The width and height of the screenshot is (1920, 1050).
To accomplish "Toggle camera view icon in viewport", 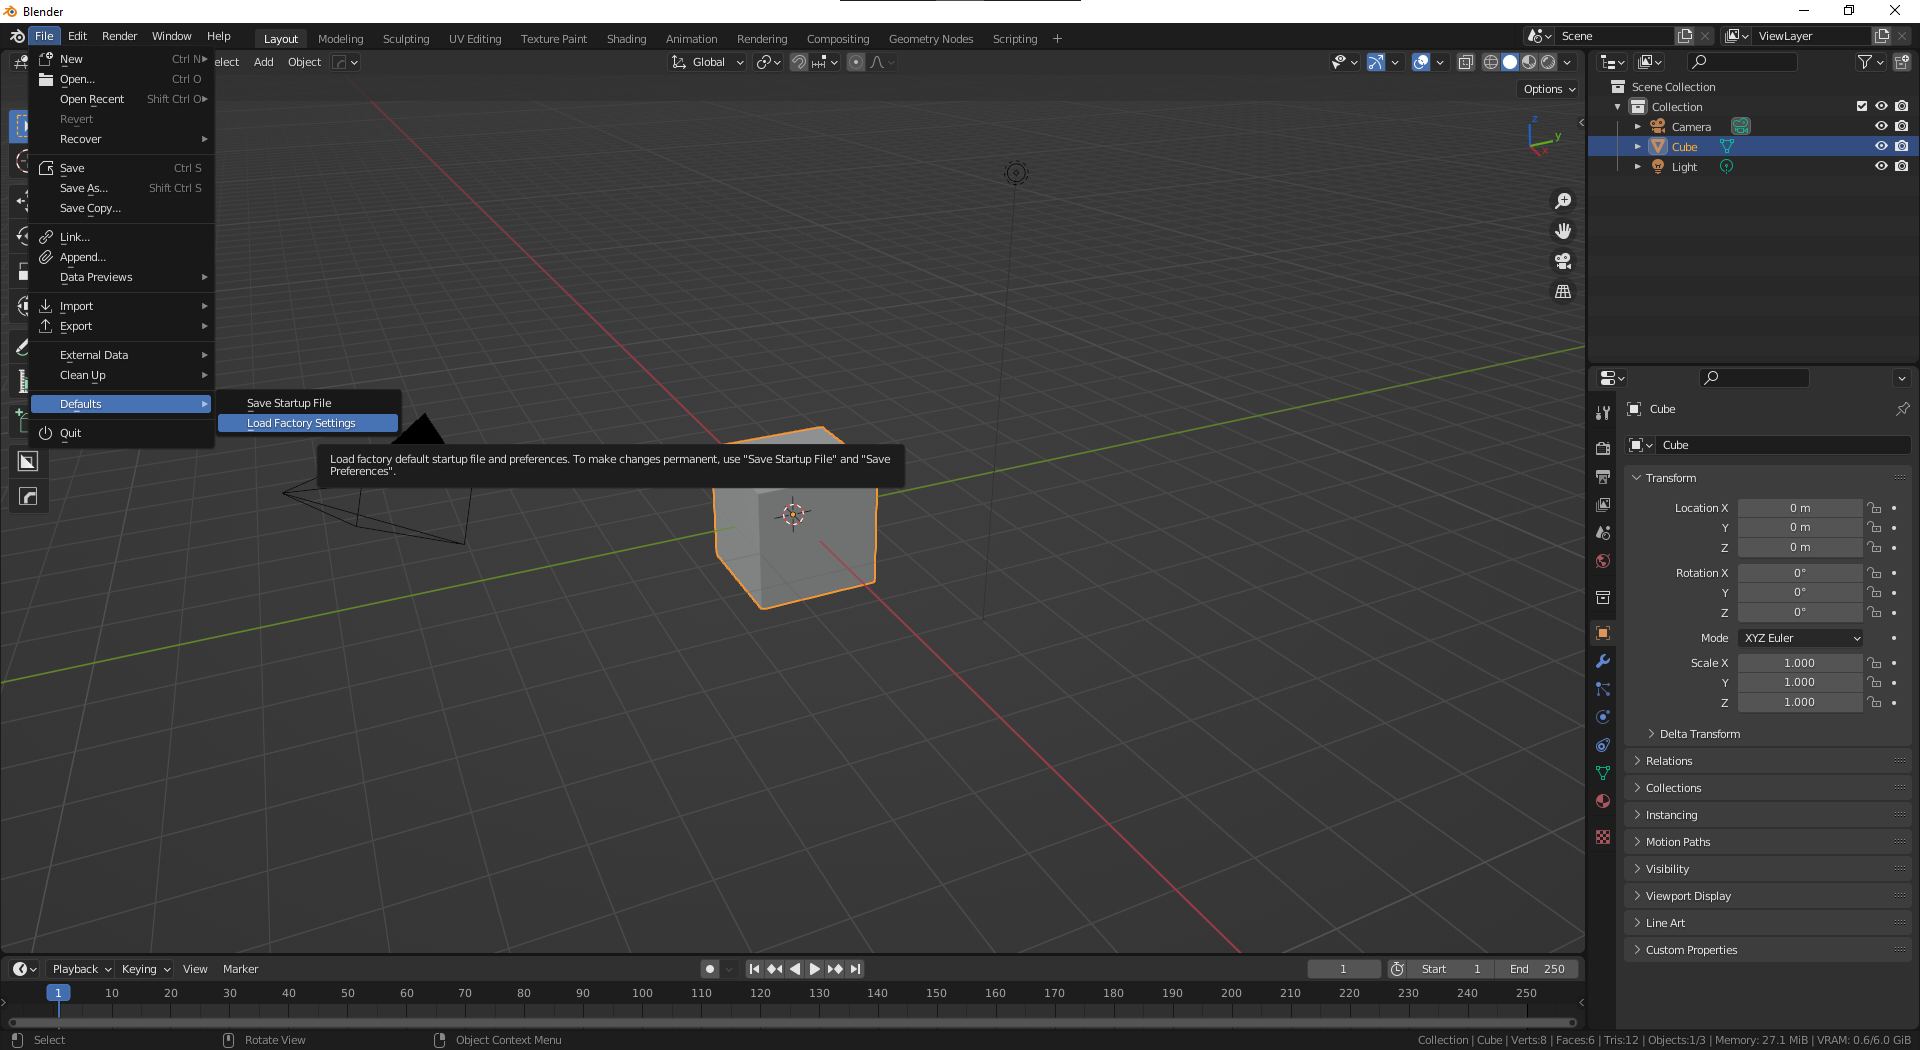I will point(1563,261).
